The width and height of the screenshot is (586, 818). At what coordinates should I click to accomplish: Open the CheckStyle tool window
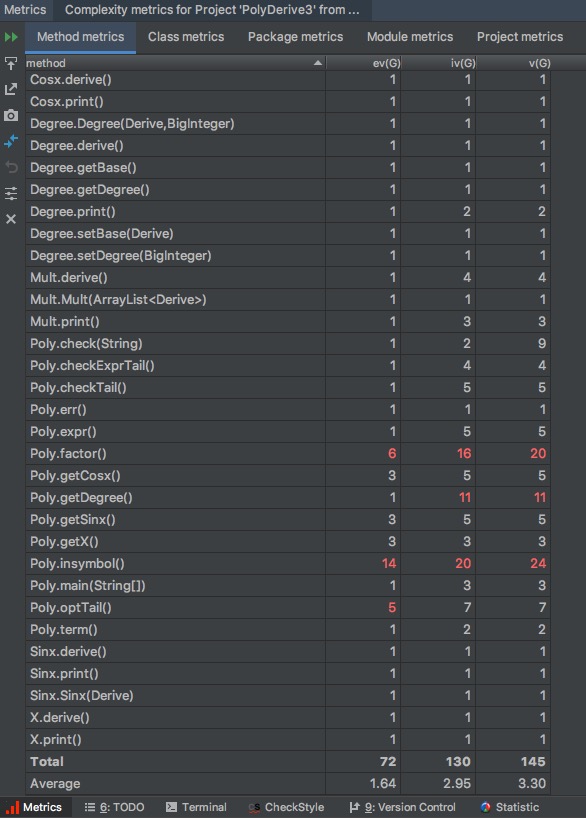[286, 807]
